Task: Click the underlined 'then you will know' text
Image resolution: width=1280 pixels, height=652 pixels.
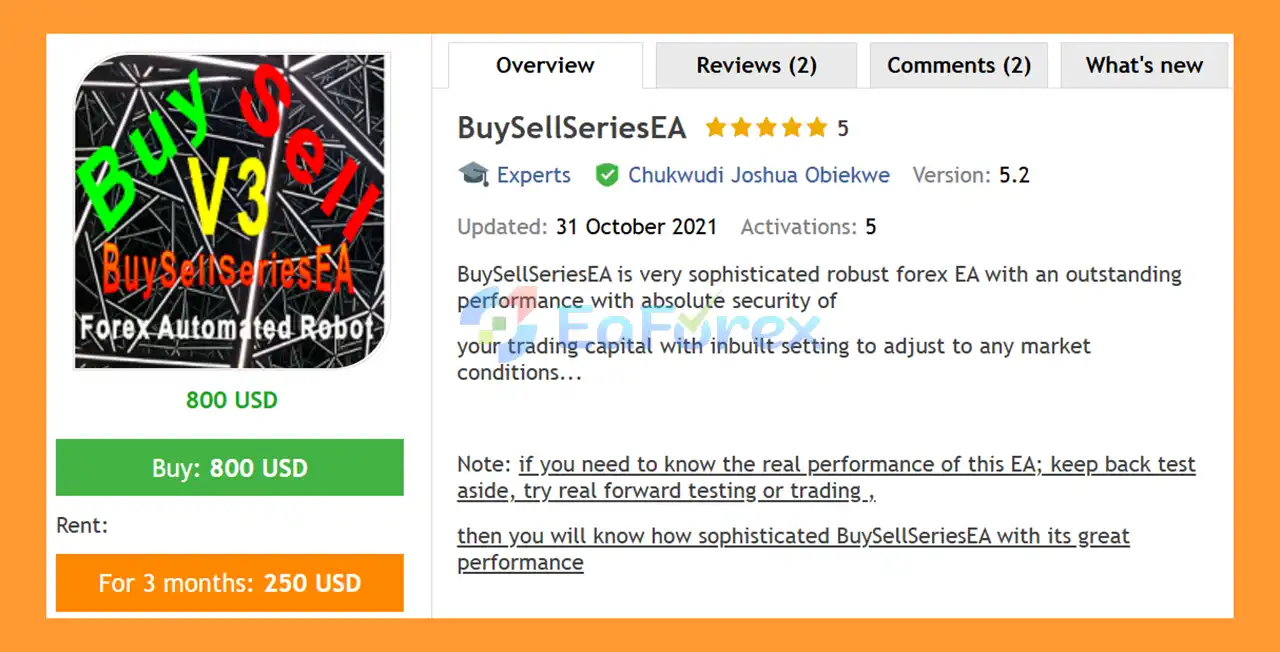Action: click(793, 548)
